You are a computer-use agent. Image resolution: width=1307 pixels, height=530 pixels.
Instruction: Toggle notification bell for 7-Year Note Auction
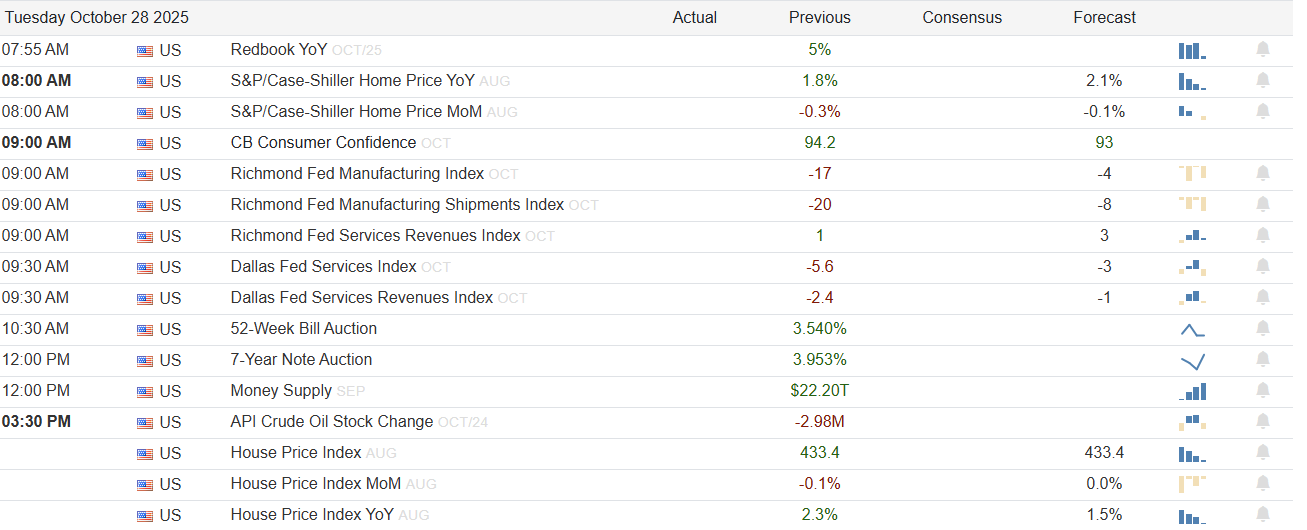point(1263,360)
